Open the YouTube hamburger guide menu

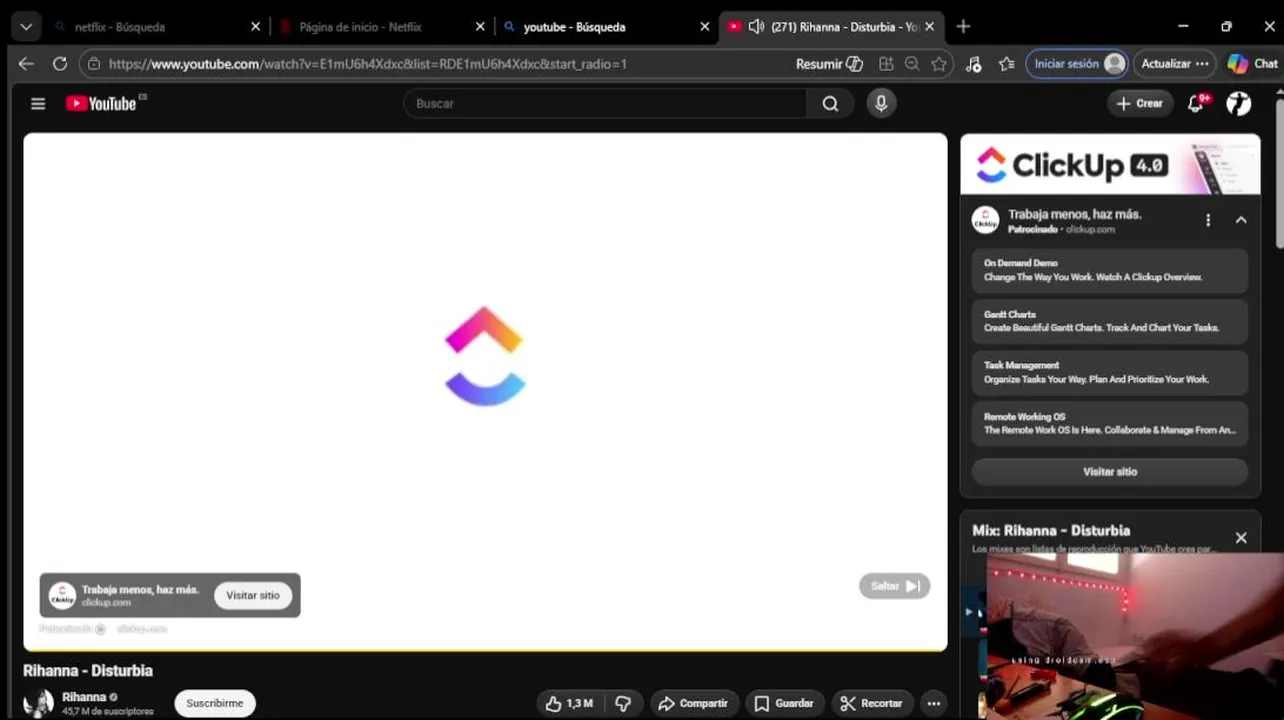tap(38, 103)
